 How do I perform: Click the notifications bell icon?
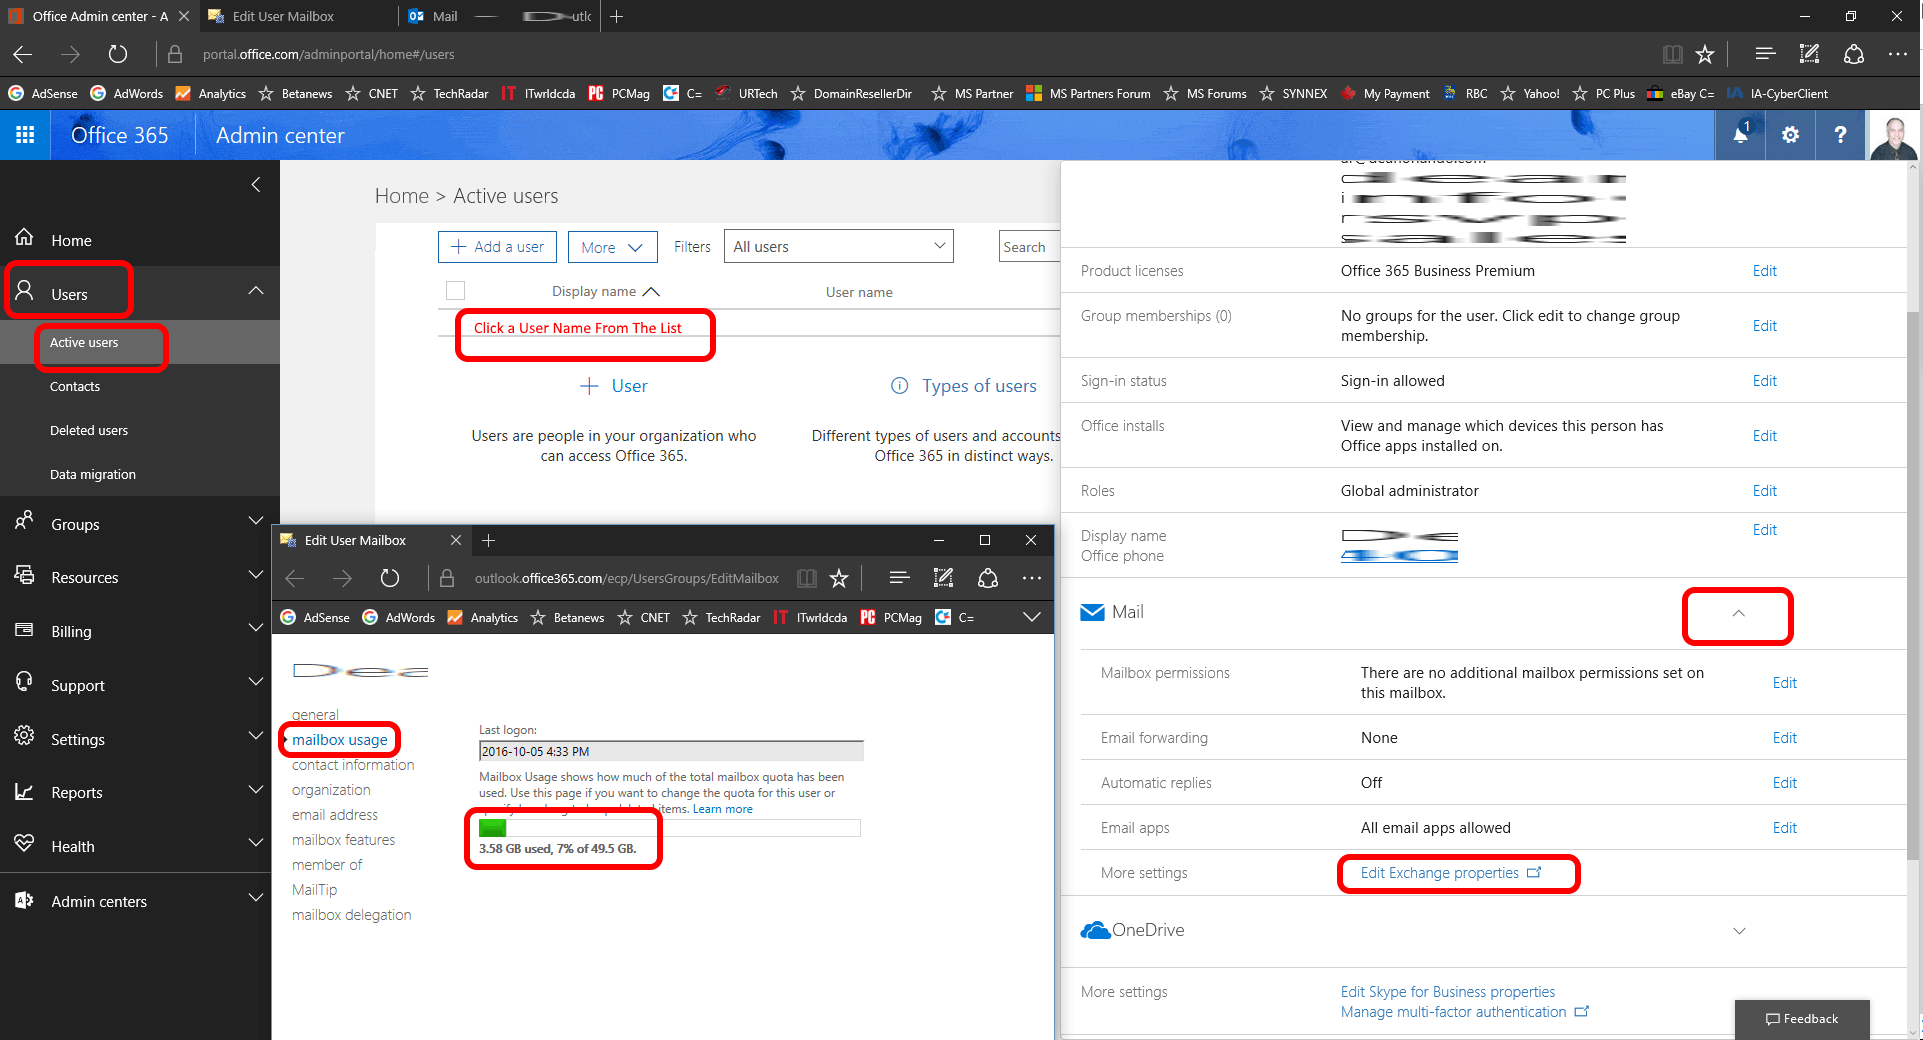click(1741, 135)
